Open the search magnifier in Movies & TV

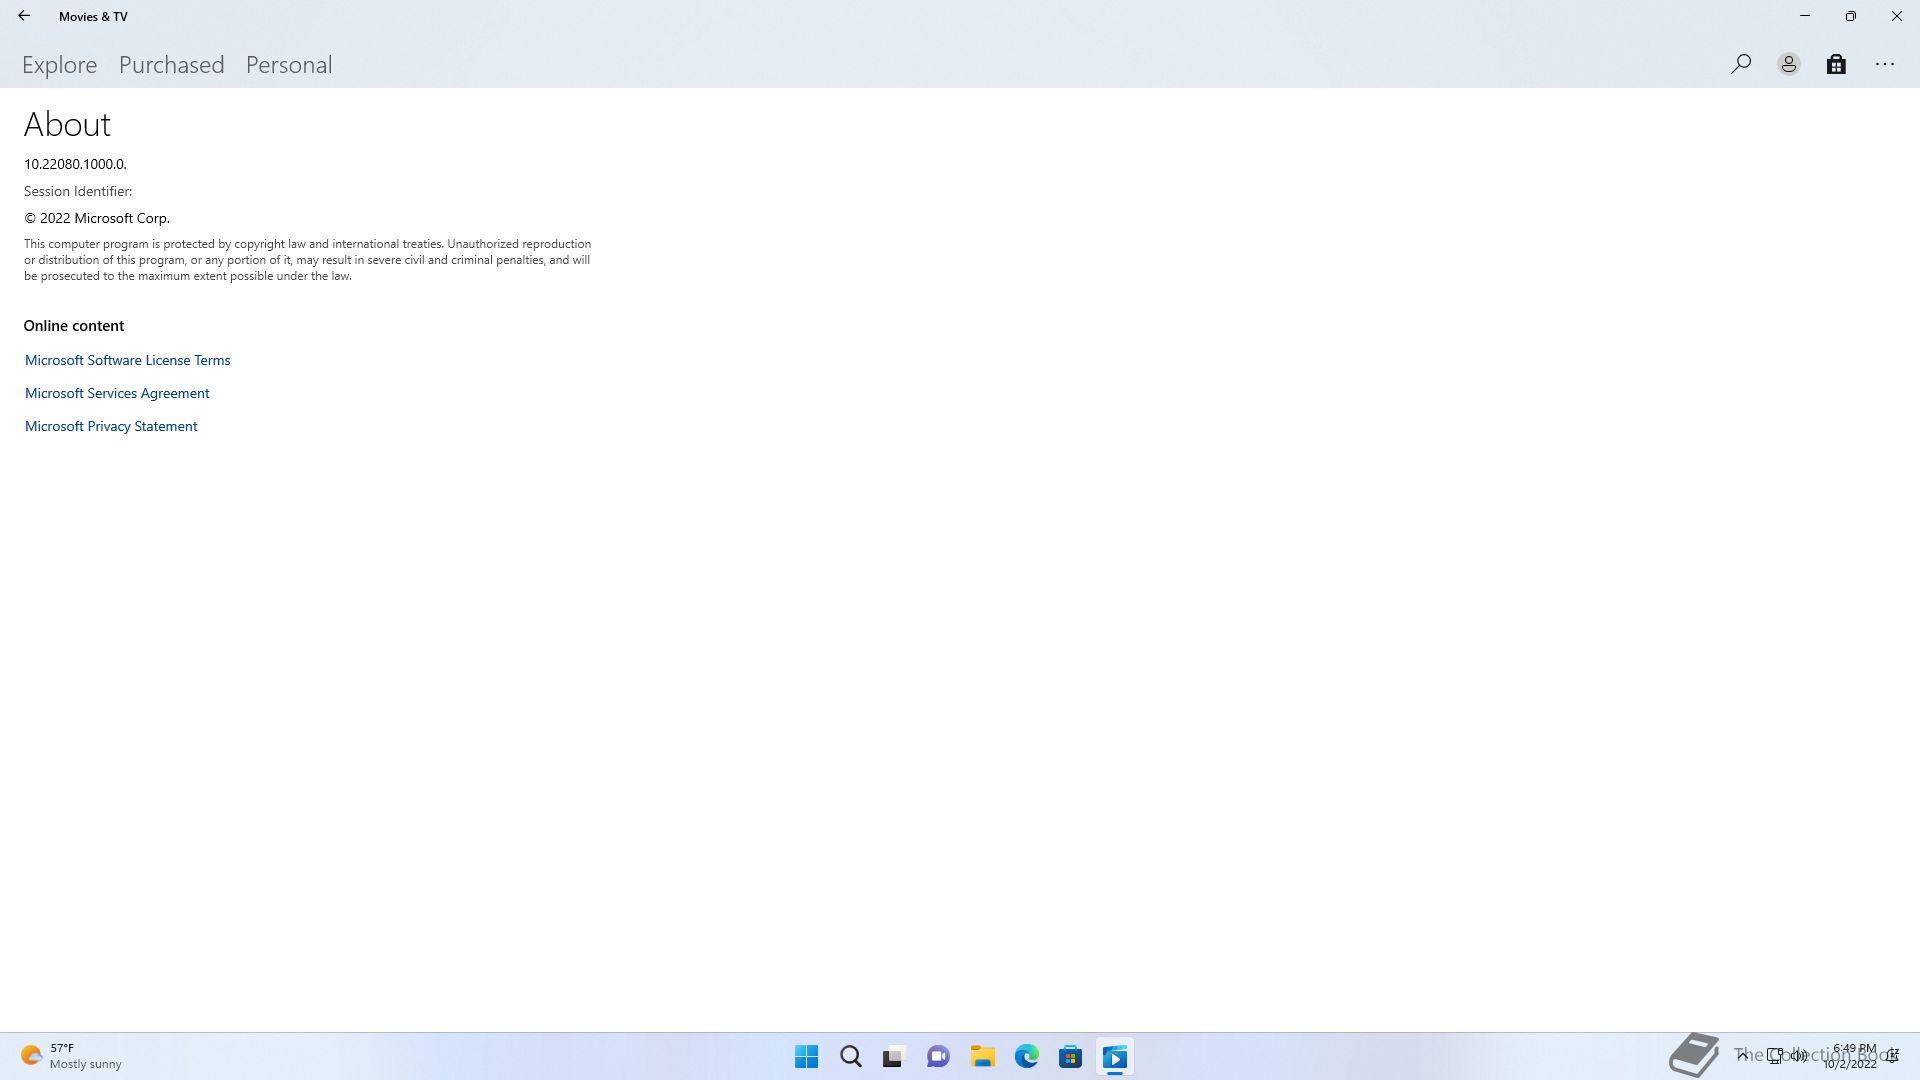click(x=1741, y=64)
